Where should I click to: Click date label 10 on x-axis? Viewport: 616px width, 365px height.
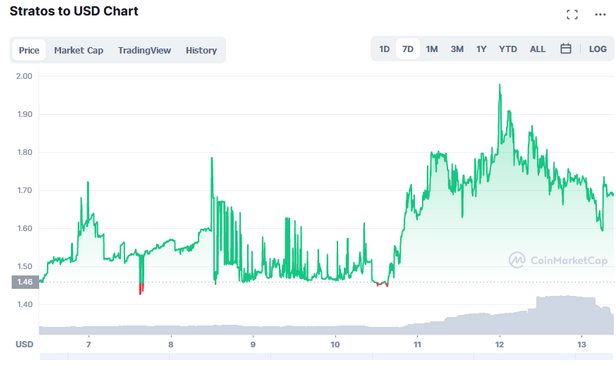pyautogui.click(x=335, y=345)
